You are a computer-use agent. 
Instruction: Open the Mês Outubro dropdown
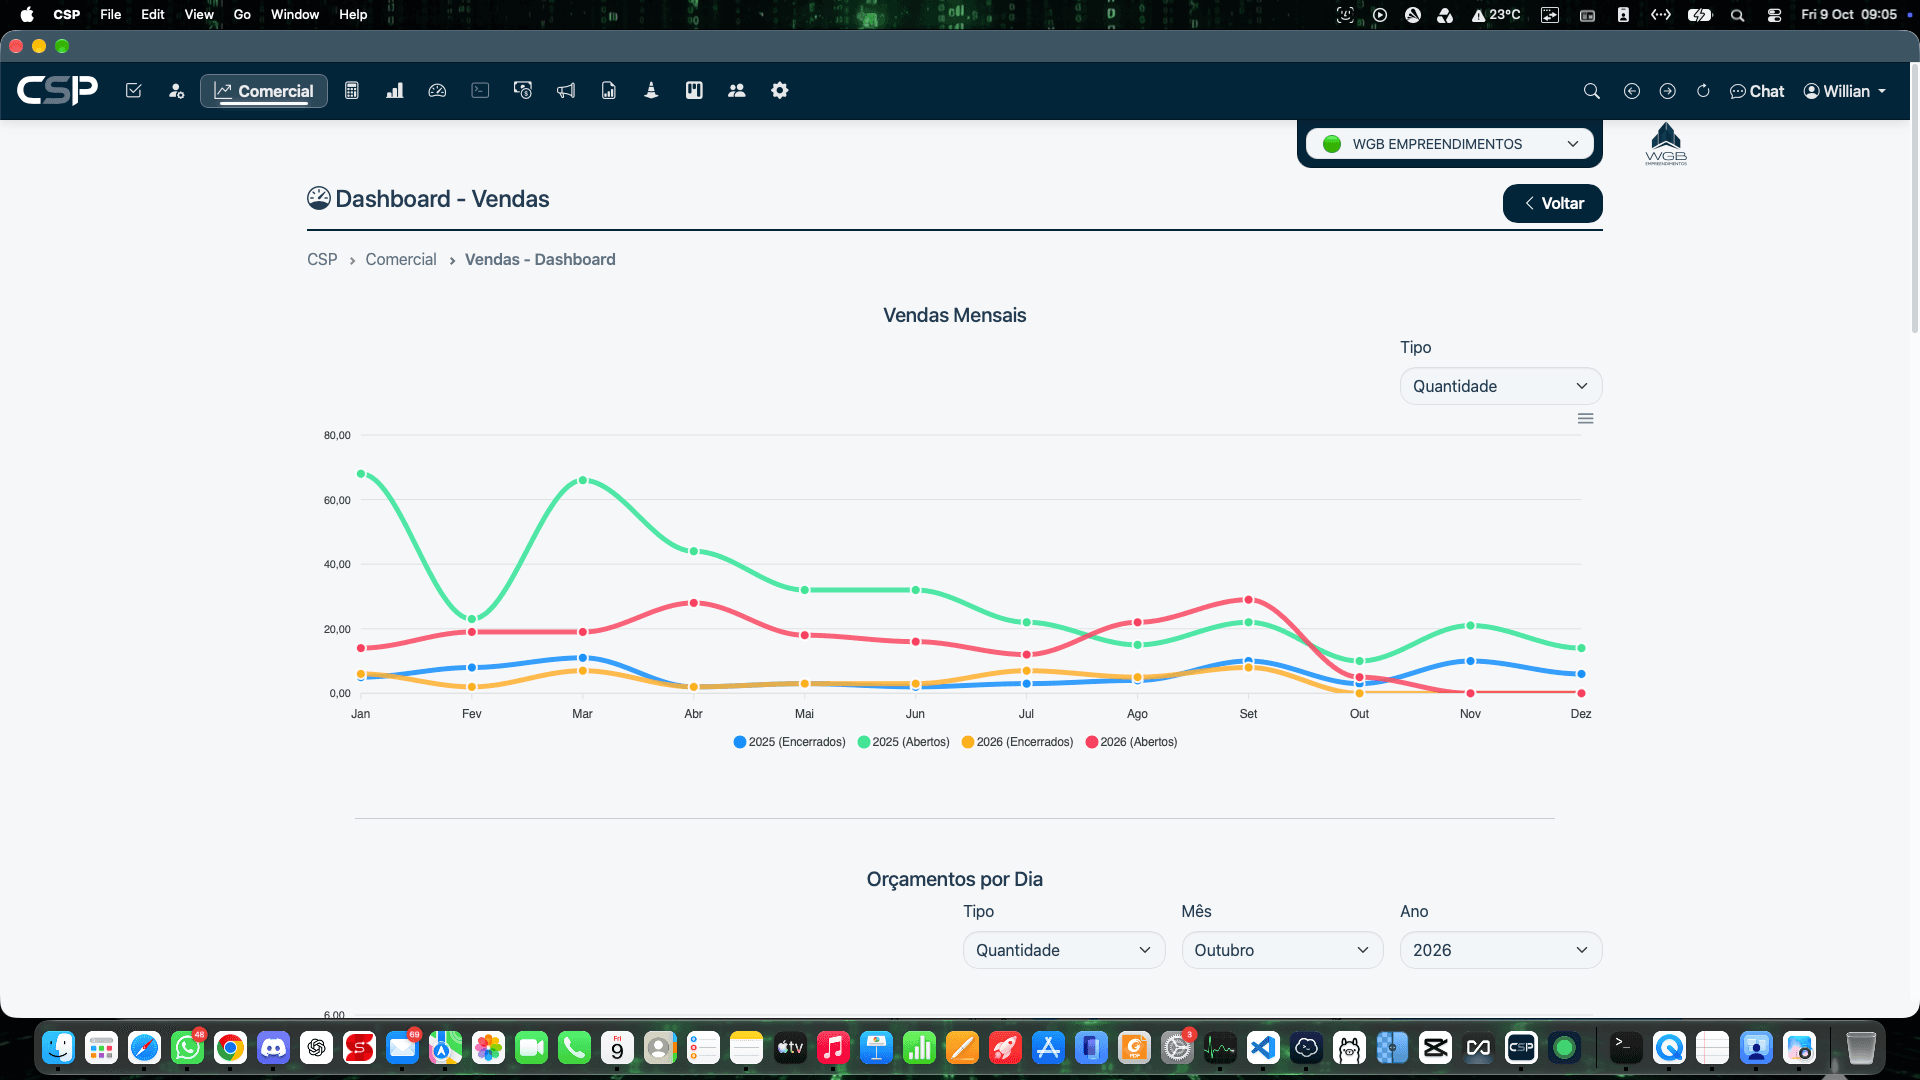1282,950
